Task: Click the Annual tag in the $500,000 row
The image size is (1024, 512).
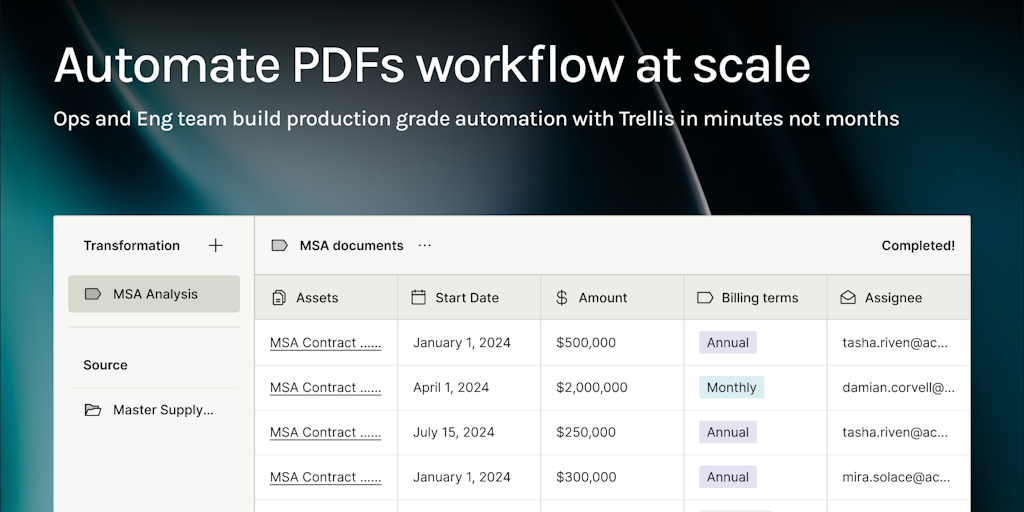Action: [x=727, y=343]
